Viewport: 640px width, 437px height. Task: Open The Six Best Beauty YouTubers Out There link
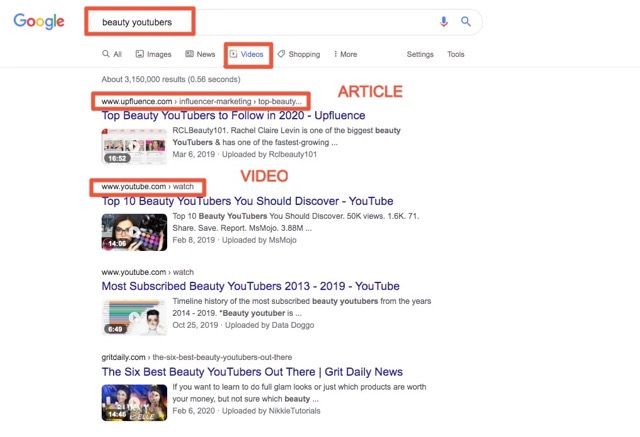pyautogui.click(x=252, y=372)
